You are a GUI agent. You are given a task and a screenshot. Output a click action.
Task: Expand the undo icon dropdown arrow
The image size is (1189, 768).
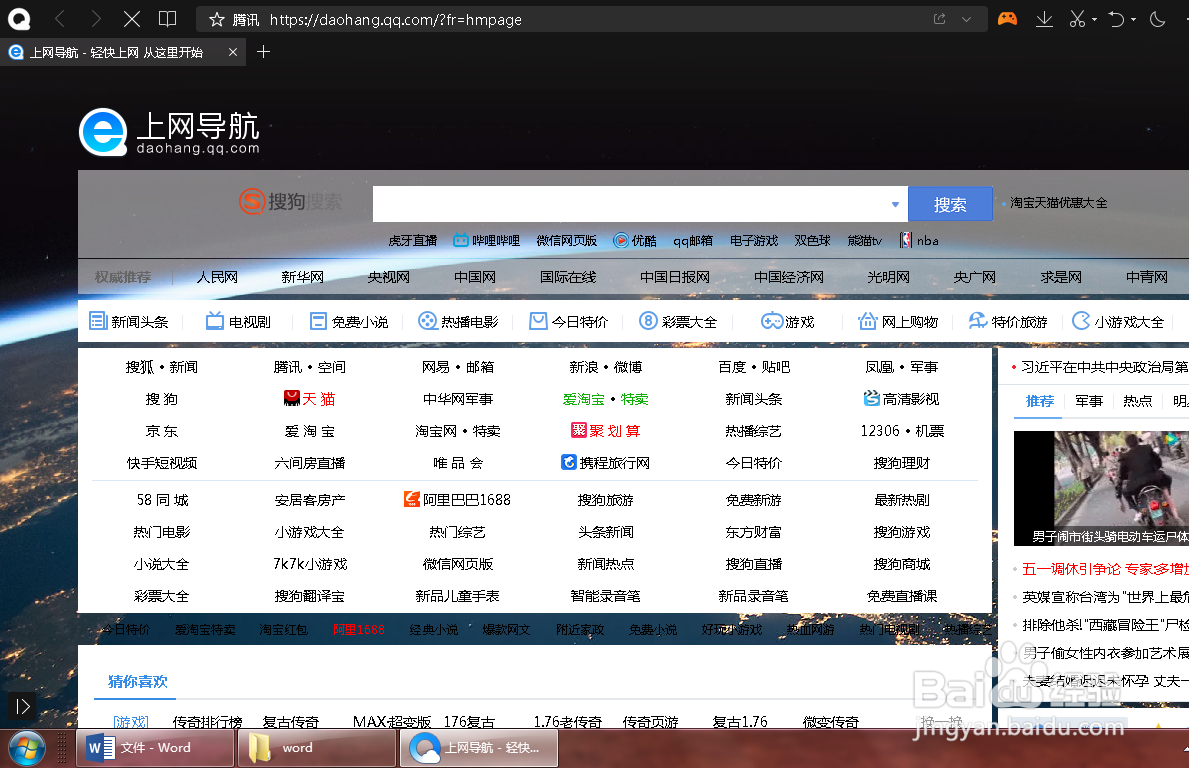(1134, 20)
